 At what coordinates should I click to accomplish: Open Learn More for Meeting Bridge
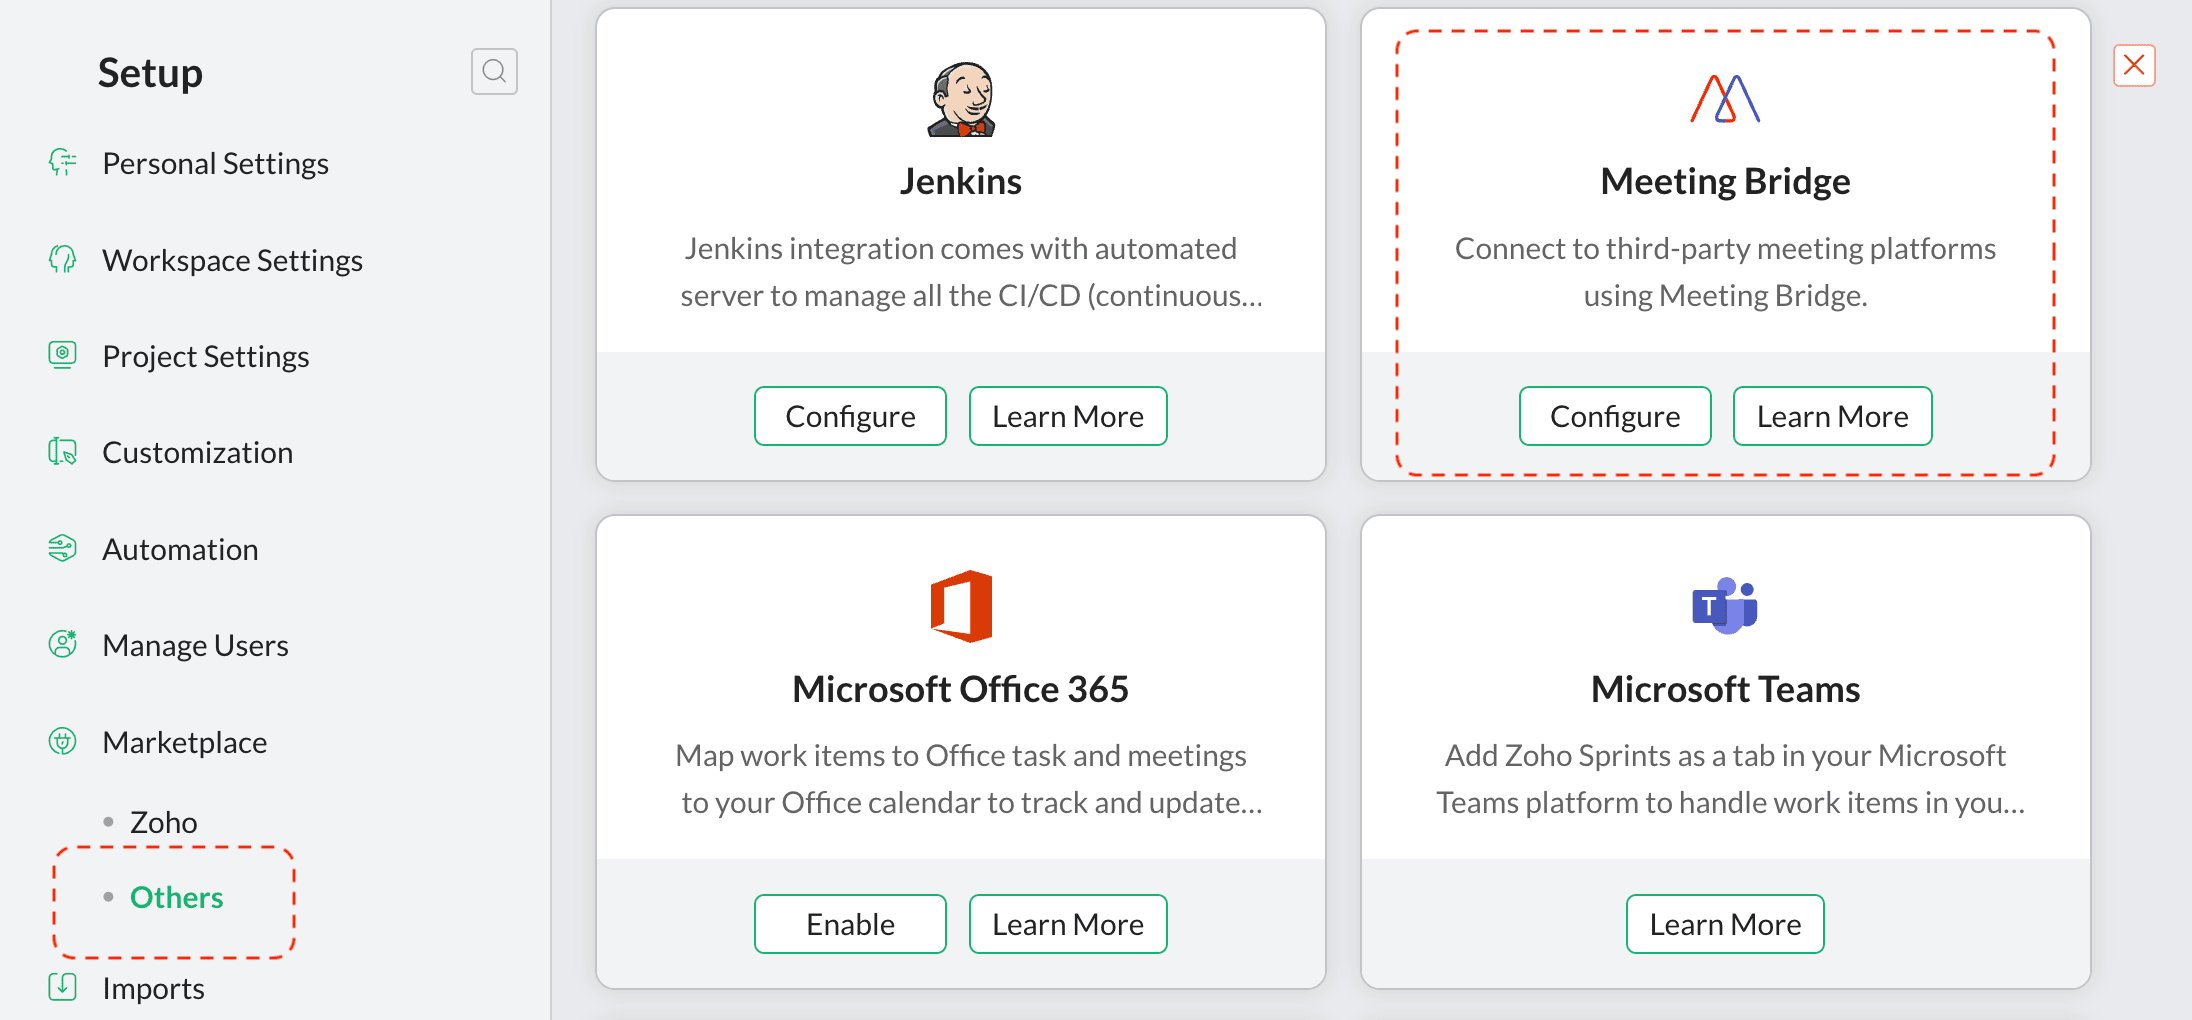[1832, 416]
